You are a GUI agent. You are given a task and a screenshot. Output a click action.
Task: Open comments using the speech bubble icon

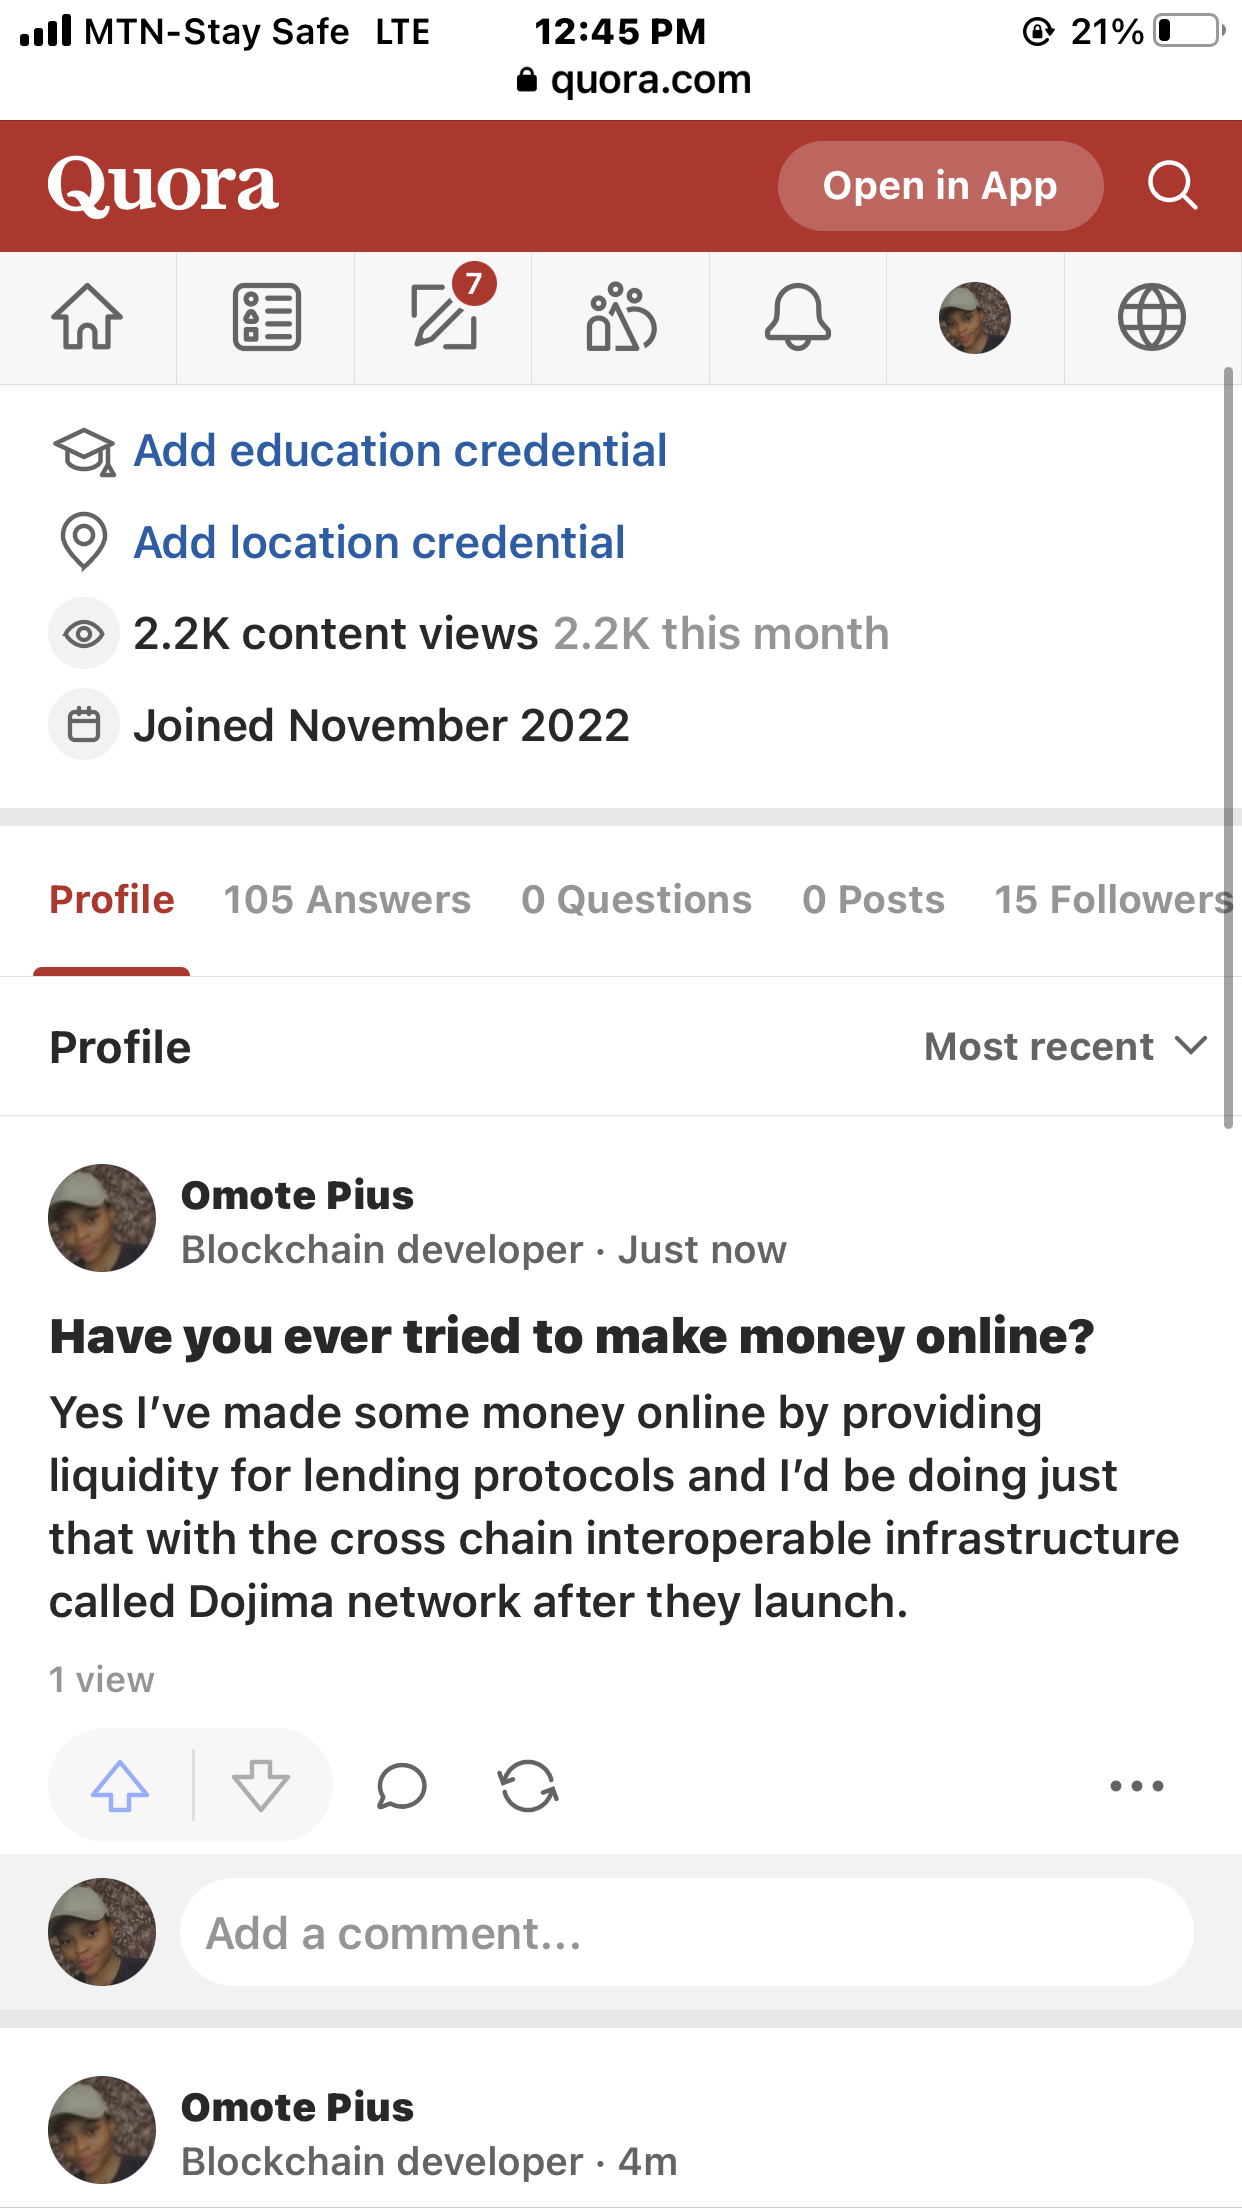[402, 1785]
